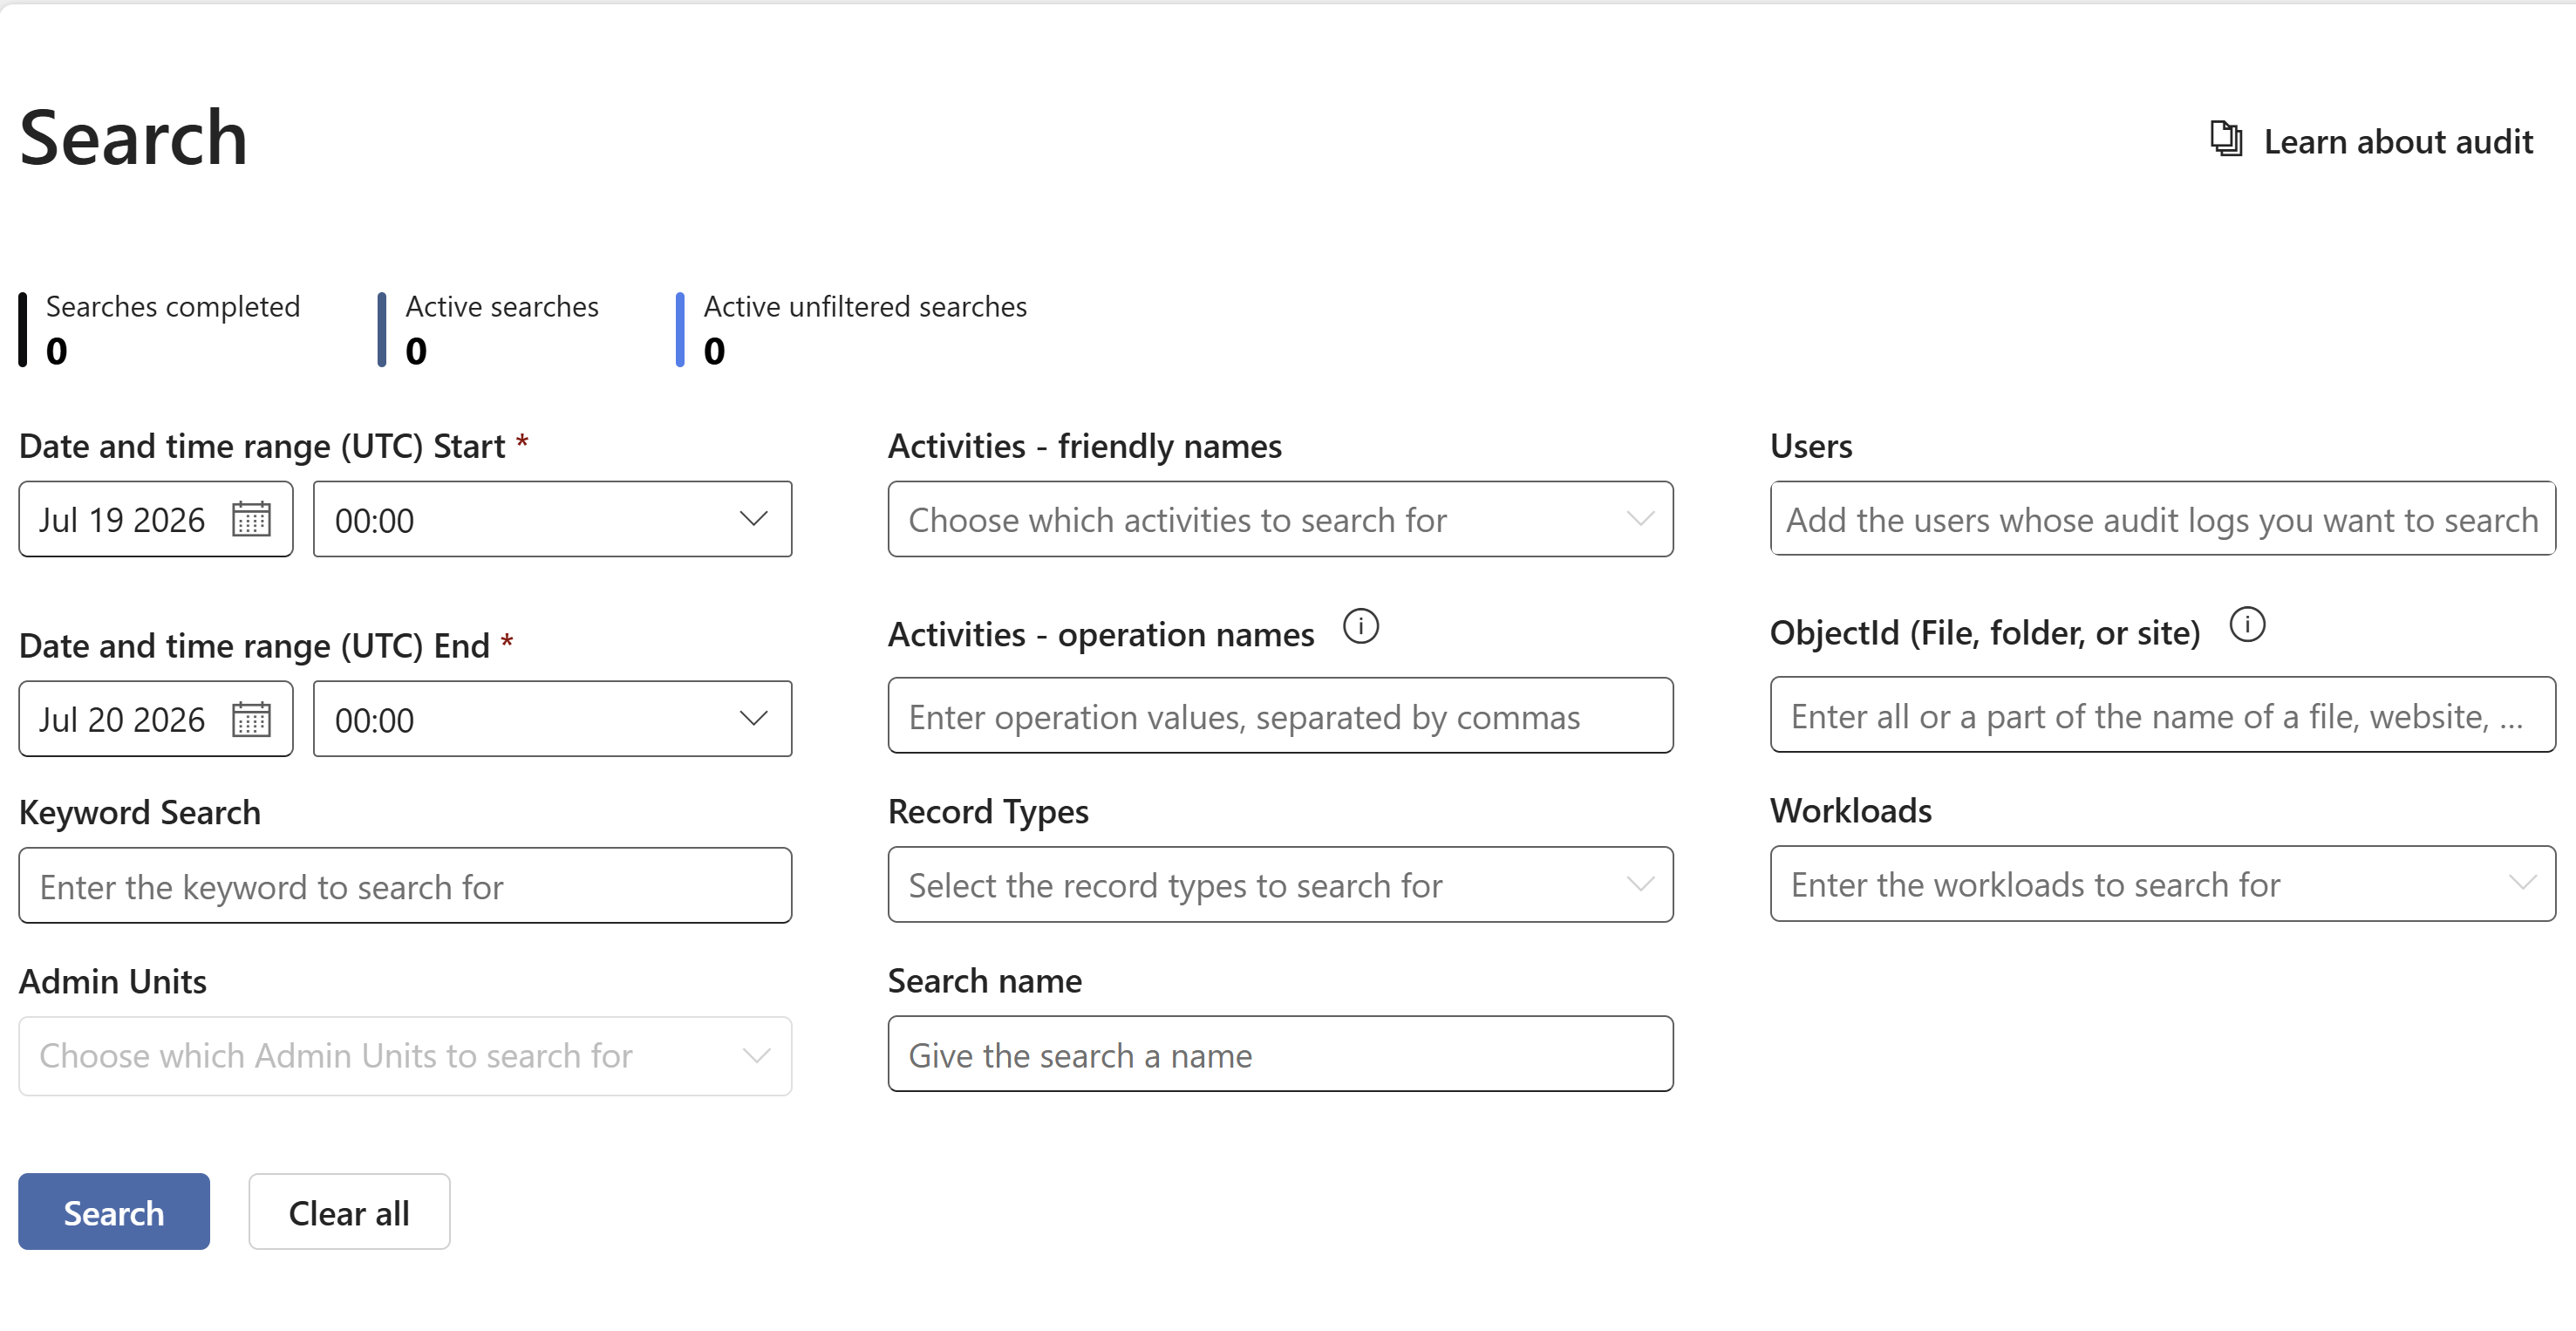Click the Searches completed counter
The width and height of the screenshot is (2576, 1331).
tap(160, 329)
